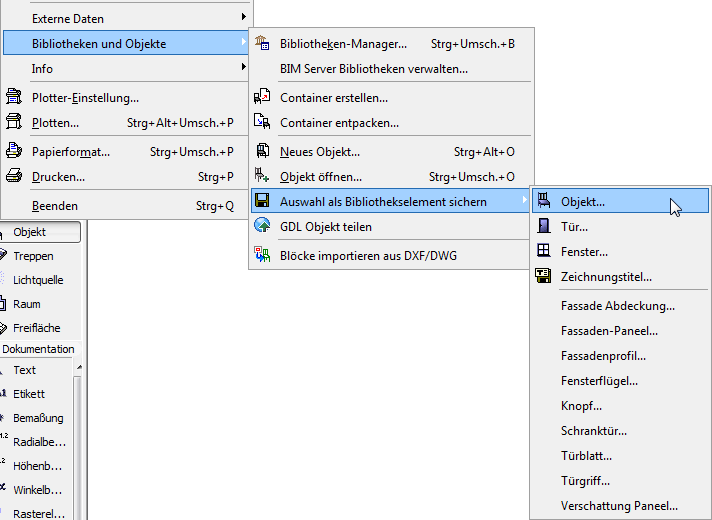Click the Drucken printer icon
Image resolution: width=712 pixels, height=520 pixels.
point(14,176)
